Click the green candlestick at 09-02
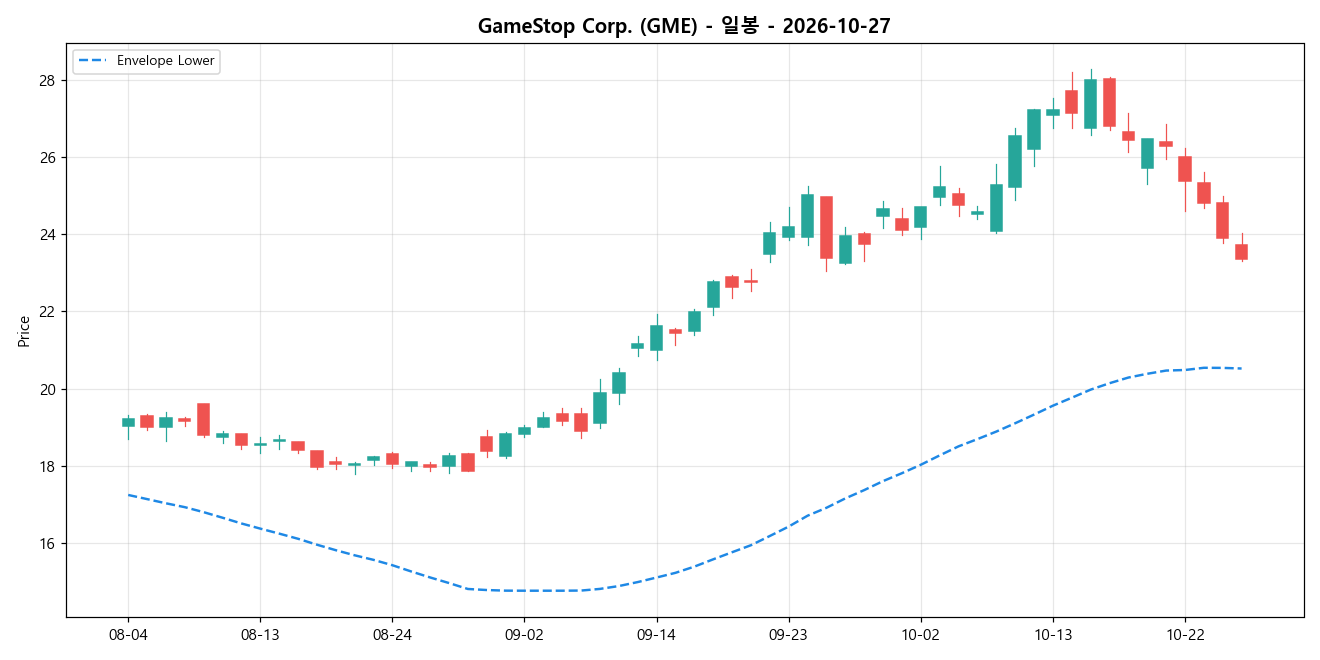 (524, 431)
